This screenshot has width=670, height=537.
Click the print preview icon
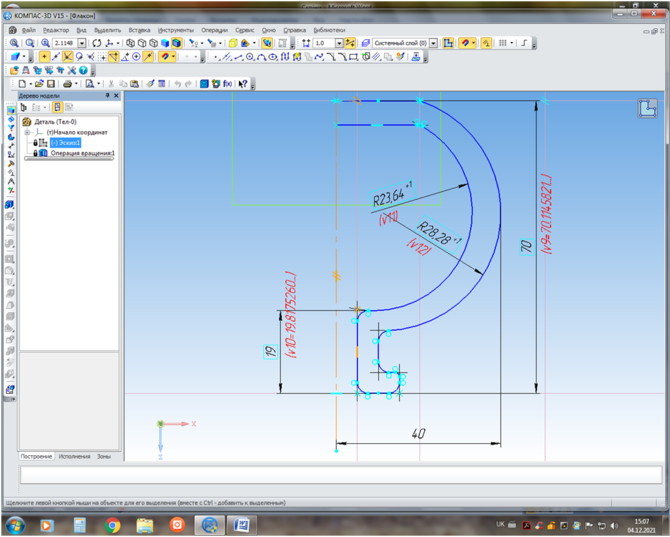pyautogui.click(x=90, y=84)
